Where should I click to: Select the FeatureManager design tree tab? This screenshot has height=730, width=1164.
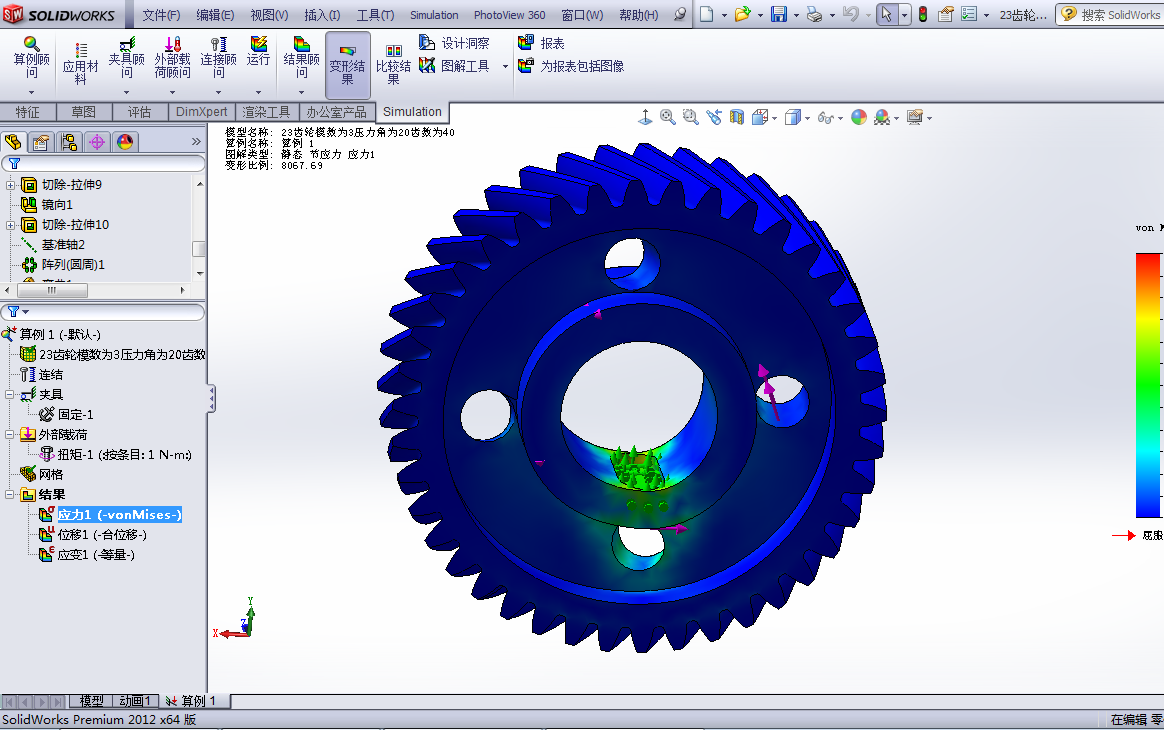[13, 141]
